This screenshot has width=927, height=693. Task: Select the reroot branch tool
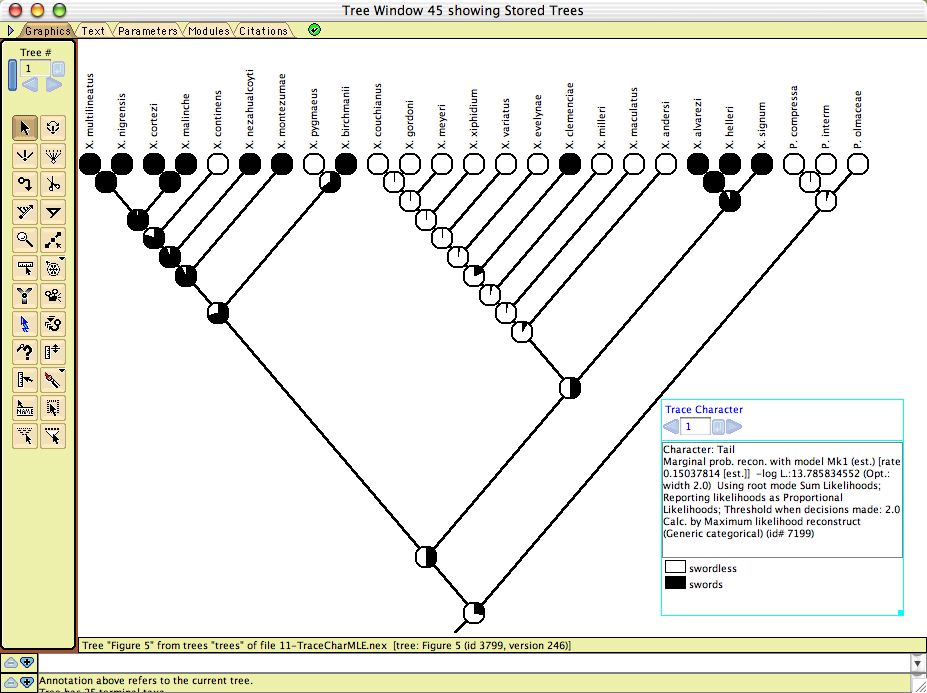[x=25, y=183]
